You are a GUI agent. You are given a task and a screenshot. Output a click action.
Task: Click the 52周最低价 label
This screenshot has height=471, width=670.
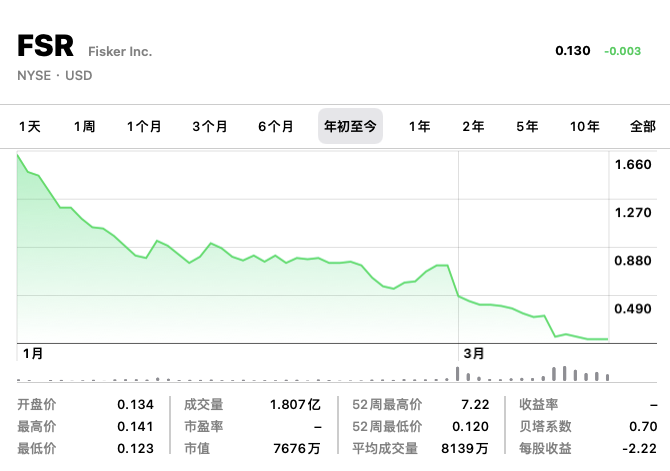(x=387, y=427)
